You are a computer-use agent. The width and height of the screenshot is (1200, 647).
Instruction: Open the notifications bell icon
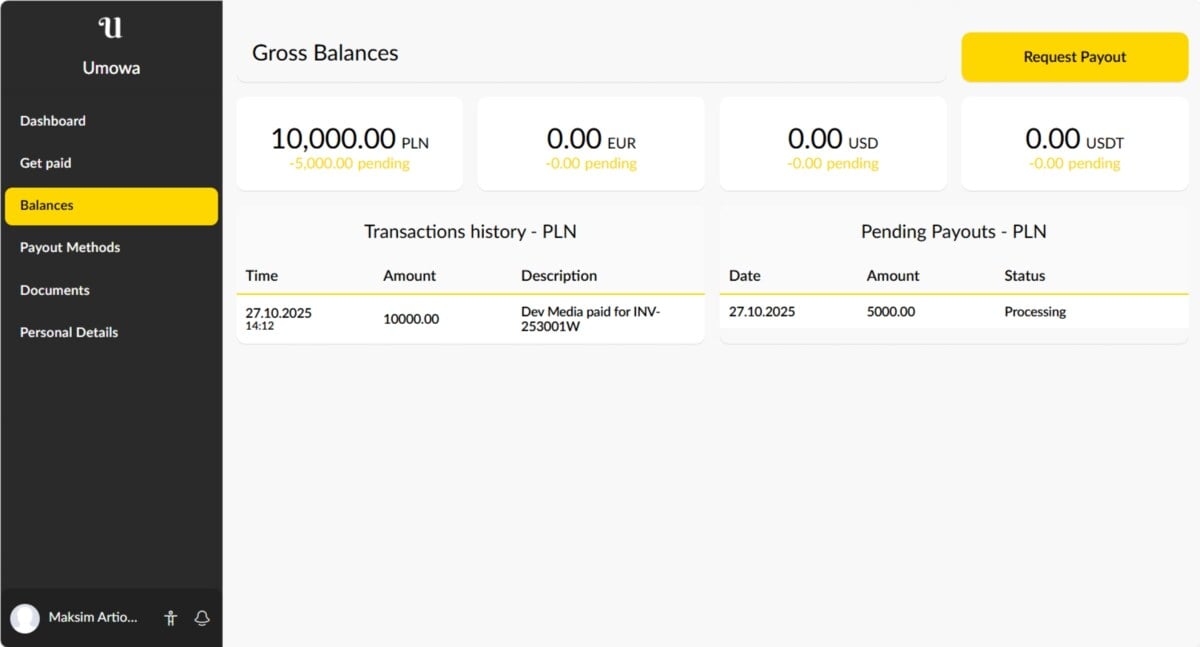[202, 618]
